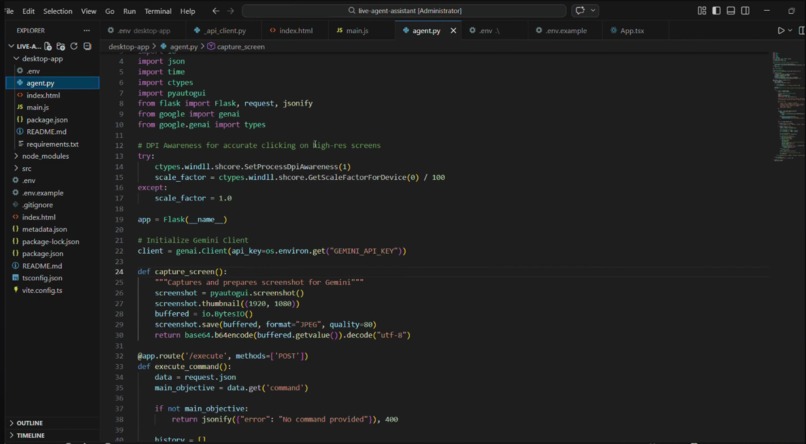
Task: Run the Python file with play icon
Action: pos(781,31)
